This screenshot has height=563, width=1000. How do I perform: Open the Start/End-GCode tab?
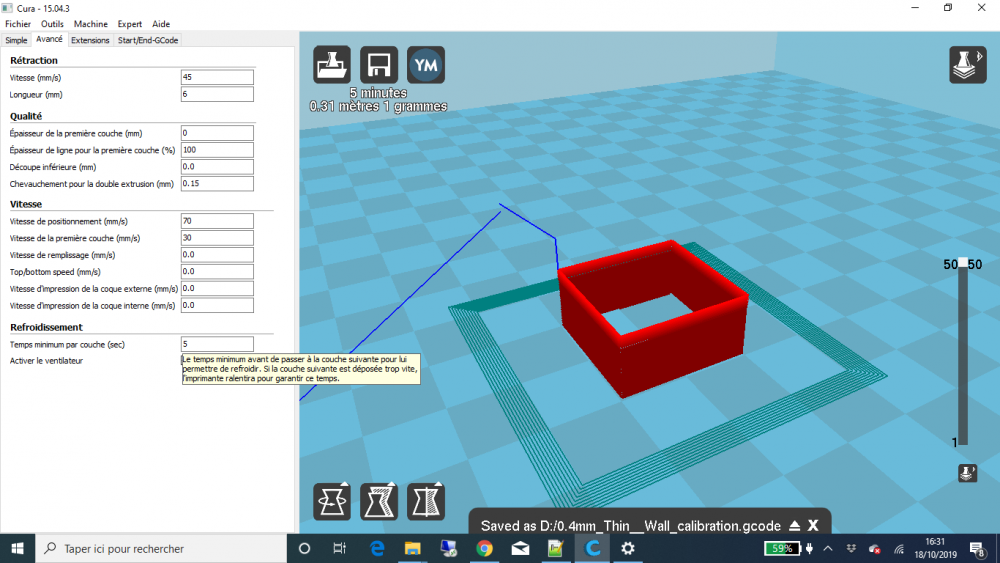148,40
